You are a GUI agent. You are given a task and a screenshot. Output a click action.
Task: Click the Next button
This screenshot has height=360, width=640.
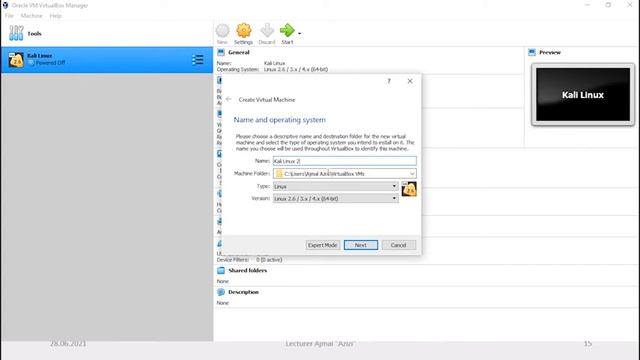tap(361, 245)
